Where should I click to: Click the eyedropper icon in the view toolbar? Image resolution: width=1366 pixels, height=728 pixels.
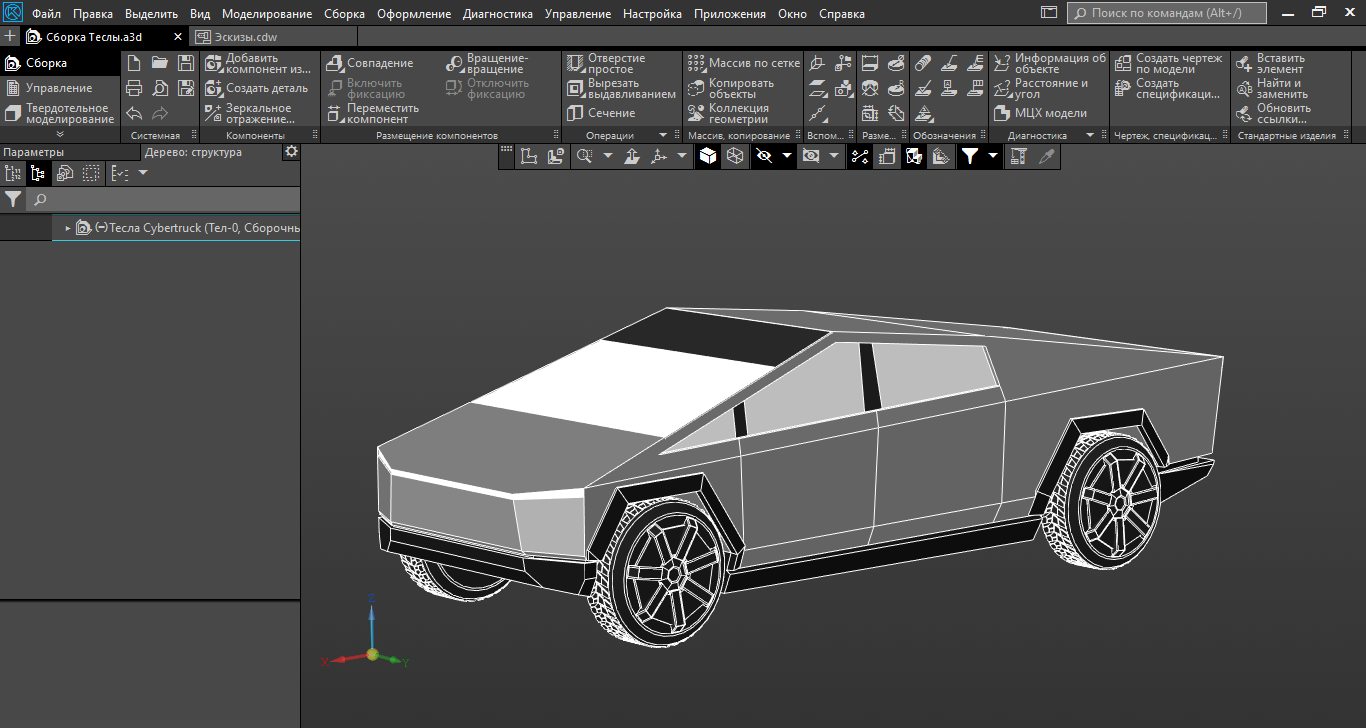pos(1046,156)
